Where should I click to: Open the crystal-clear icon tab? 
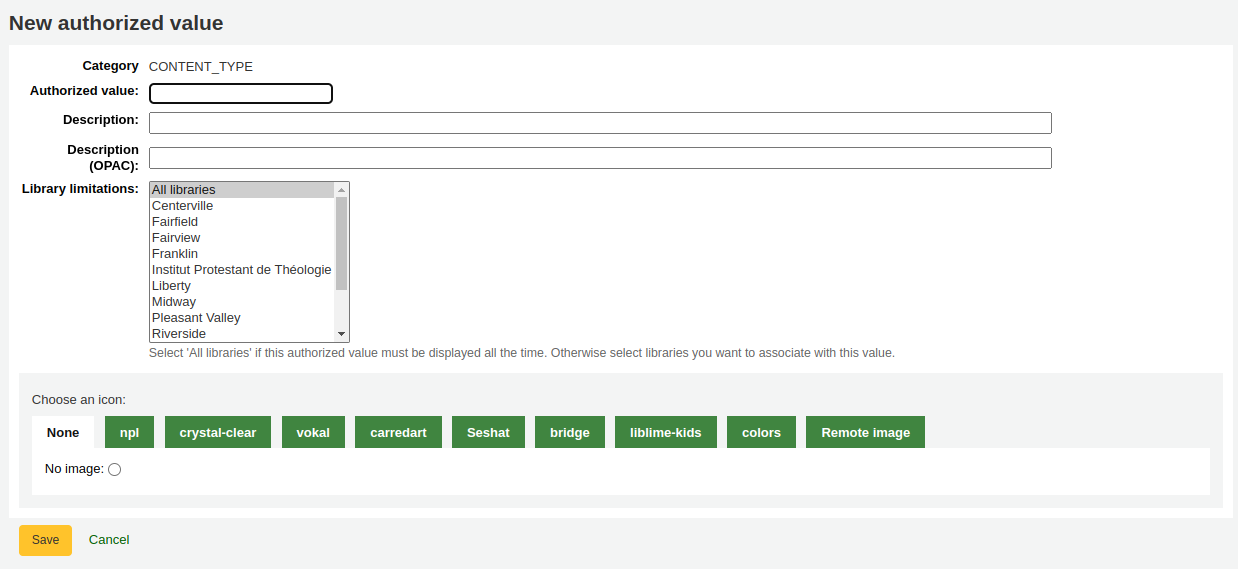(x=218, y=433)
